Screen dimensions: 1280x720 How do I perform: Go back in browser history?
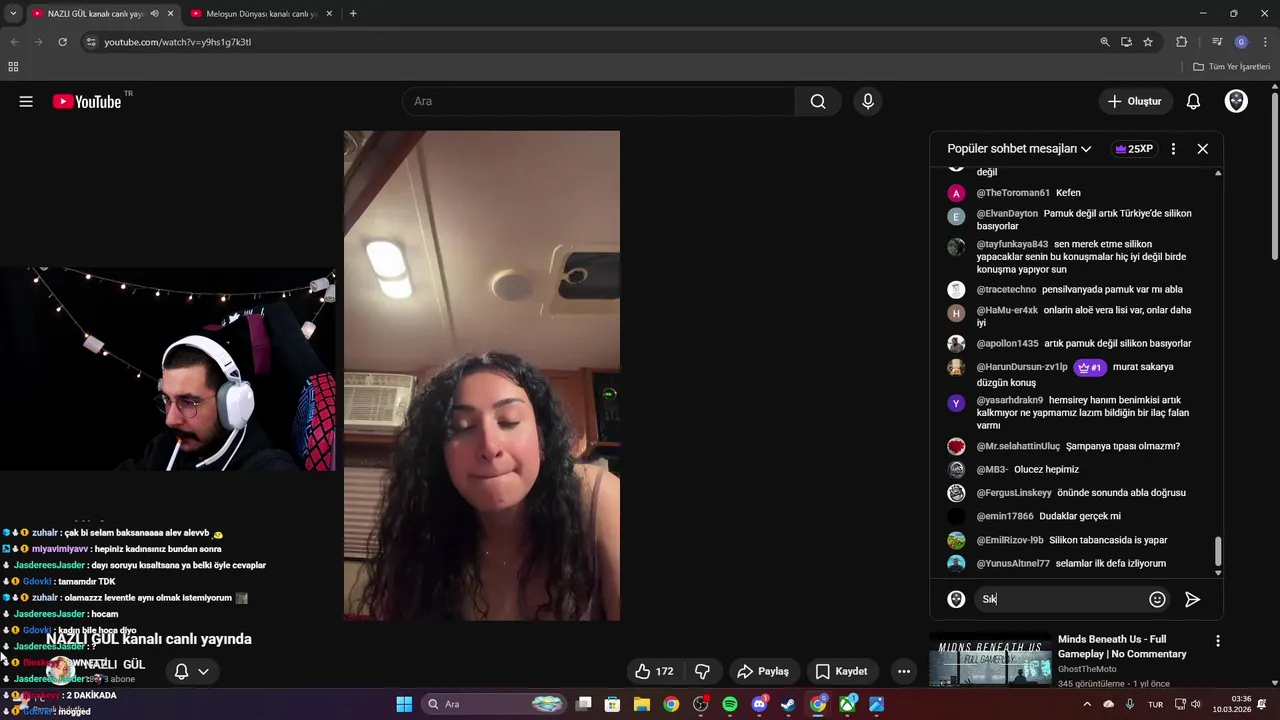(x=14, y=42)
